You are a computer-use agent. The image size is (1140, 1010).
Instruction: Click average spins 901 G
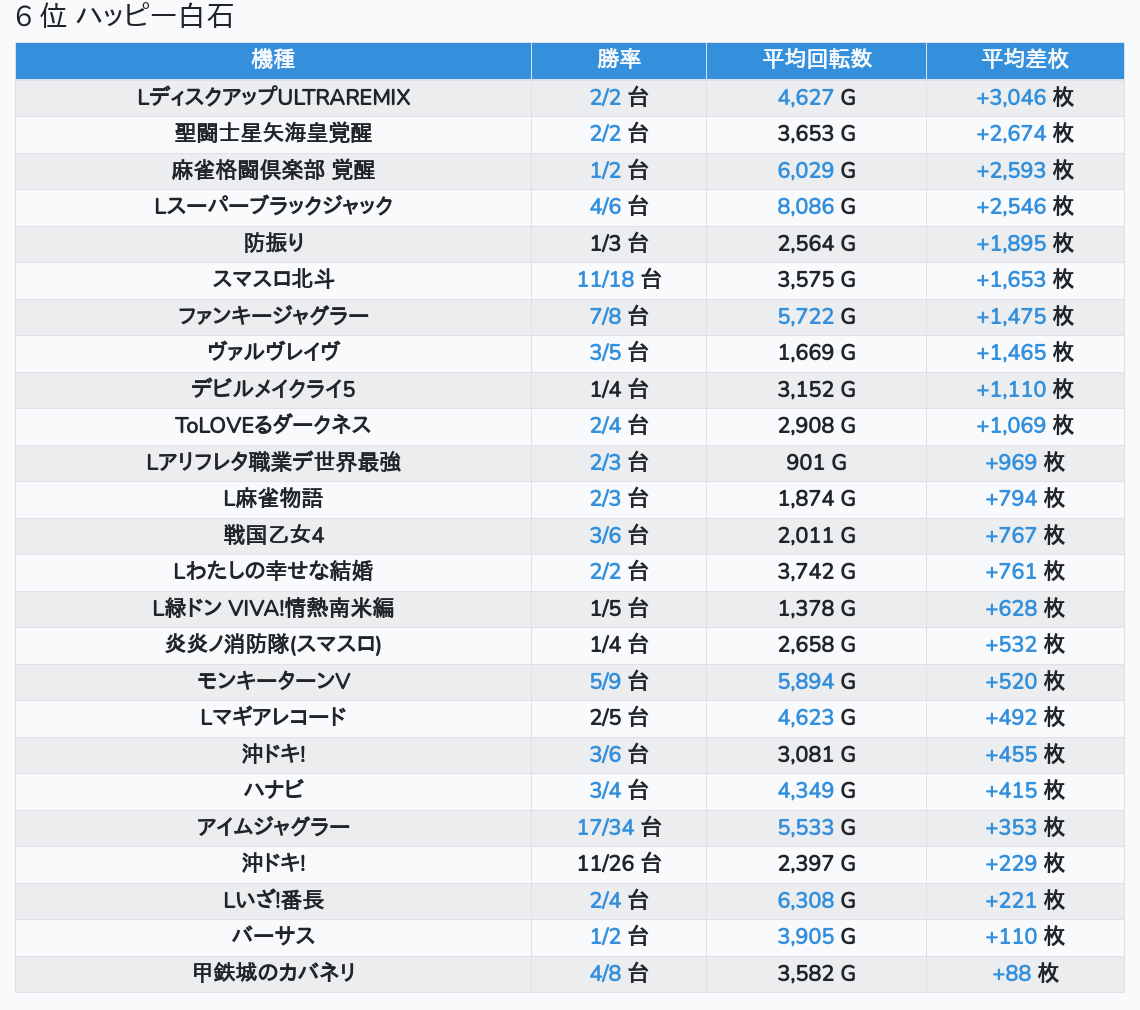[816, 462]
